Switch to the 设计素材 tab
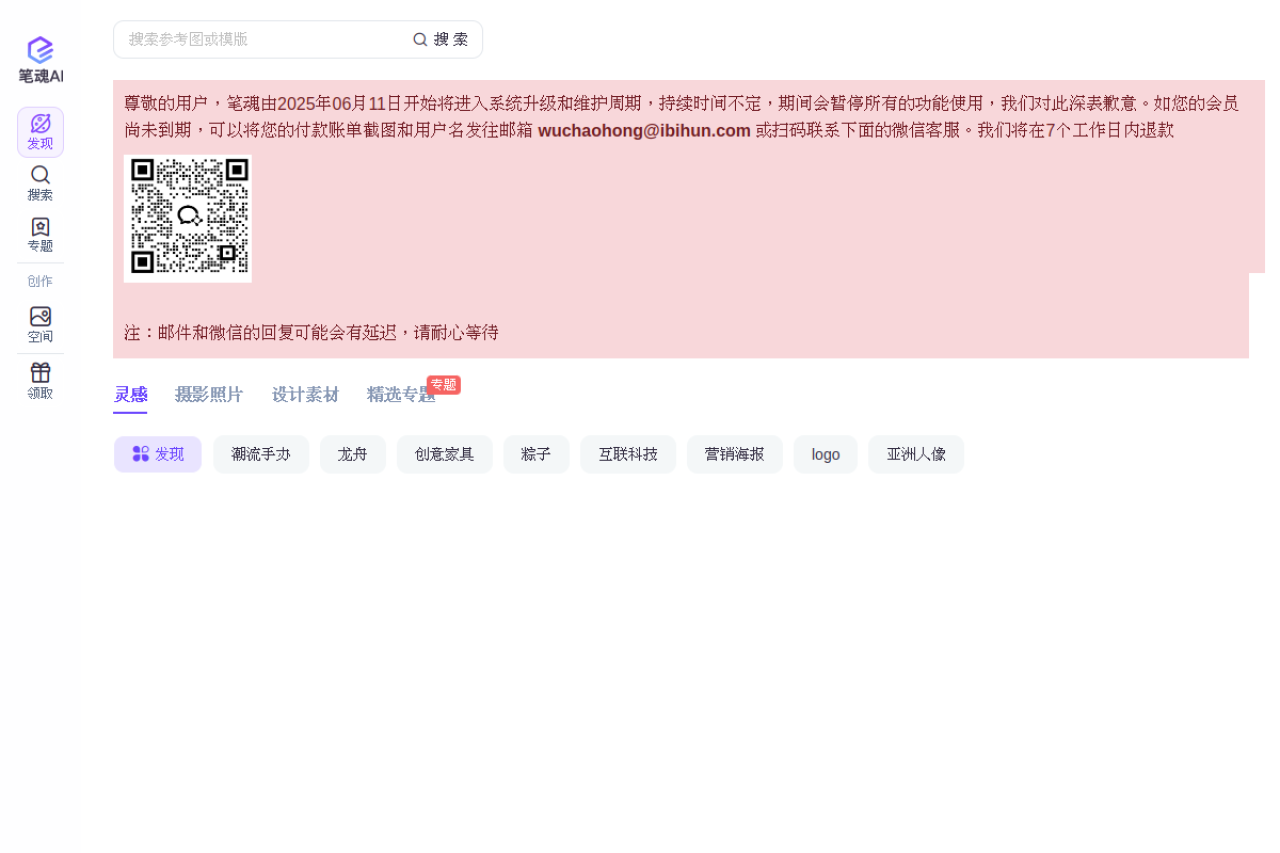Viewport: 1280px width, 853px height. pos(305,394)
